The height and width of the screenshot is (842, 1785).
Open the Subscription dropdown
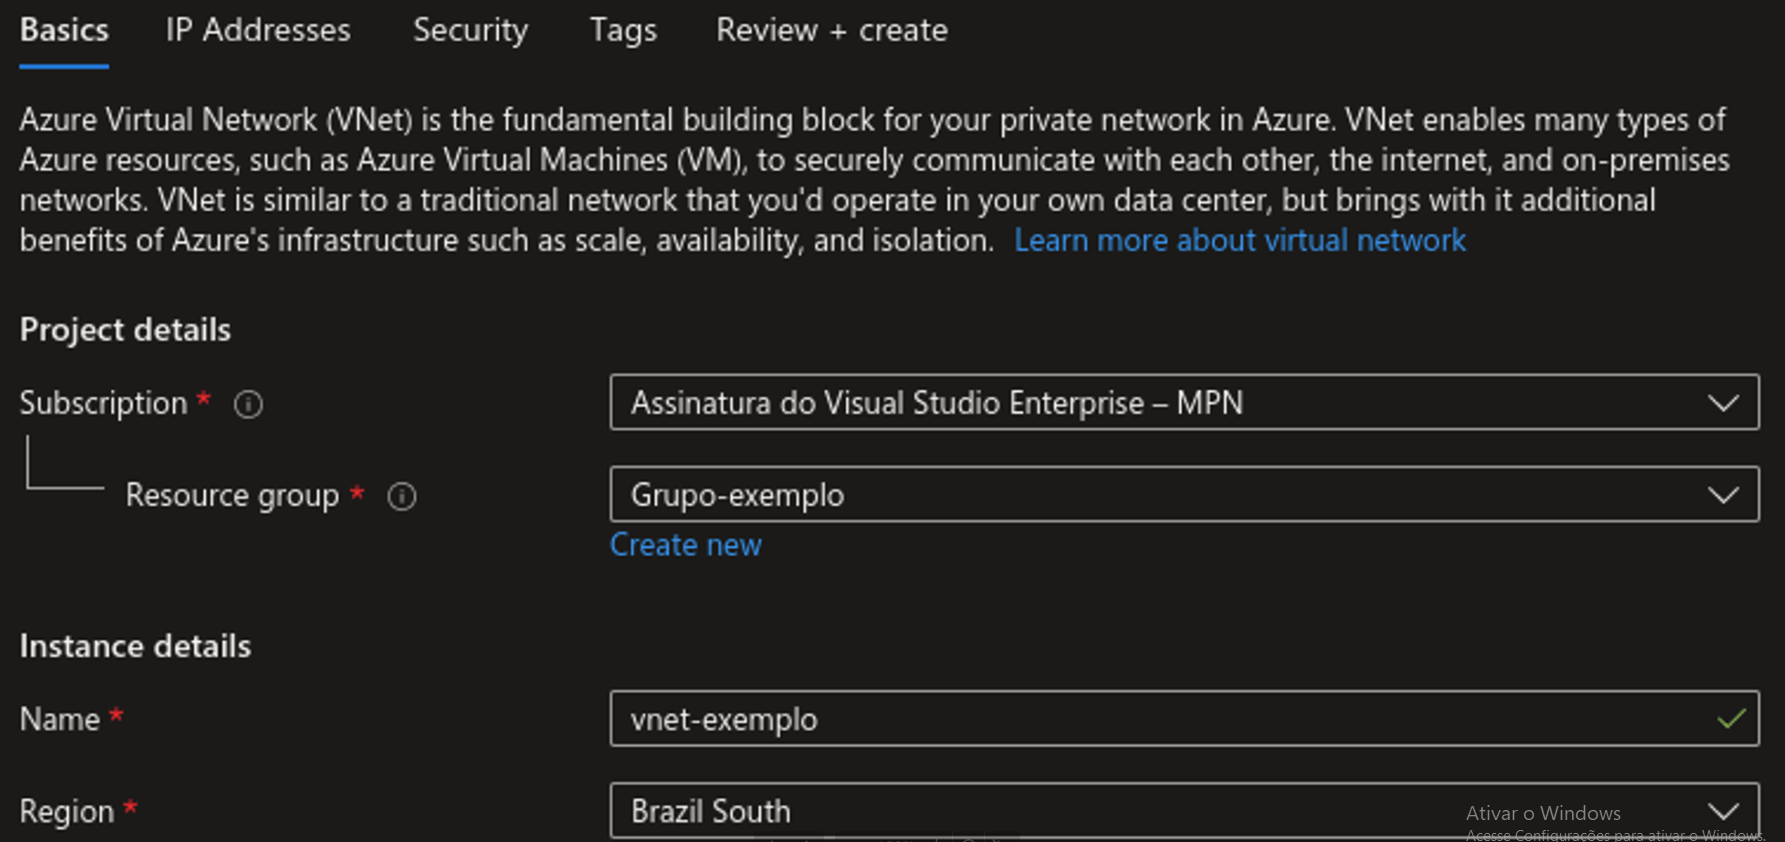(1184, 403)
